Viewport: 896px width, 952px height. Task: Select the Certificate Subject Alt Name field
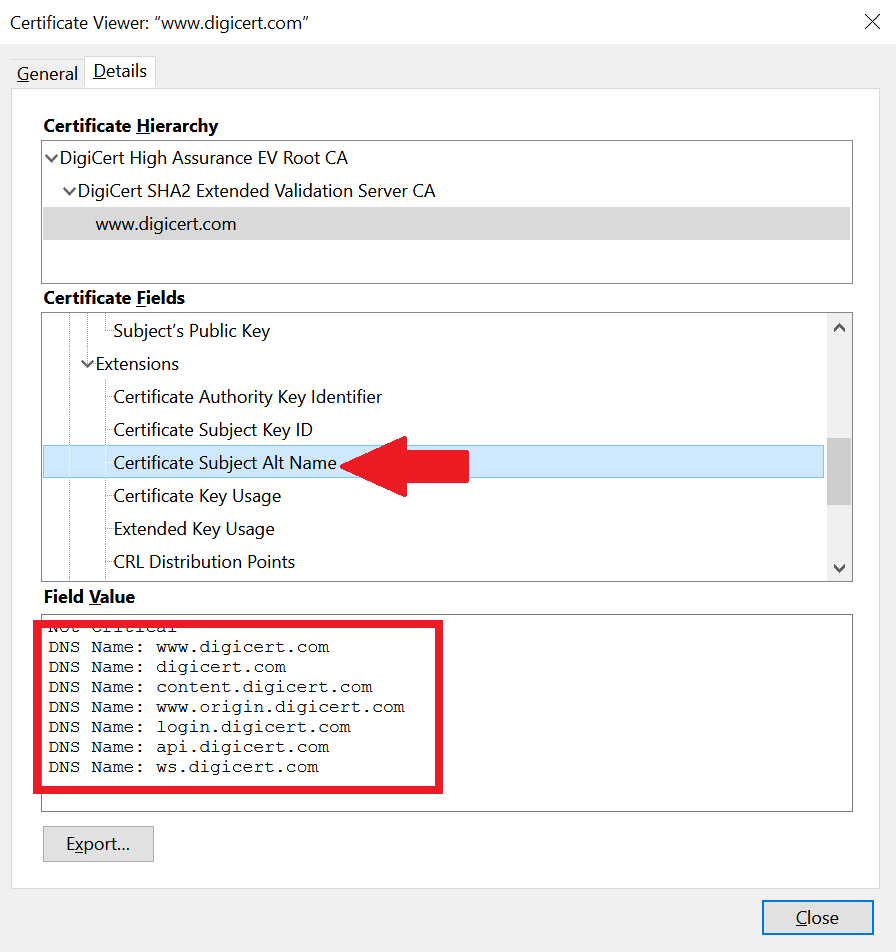pos(224,462)
